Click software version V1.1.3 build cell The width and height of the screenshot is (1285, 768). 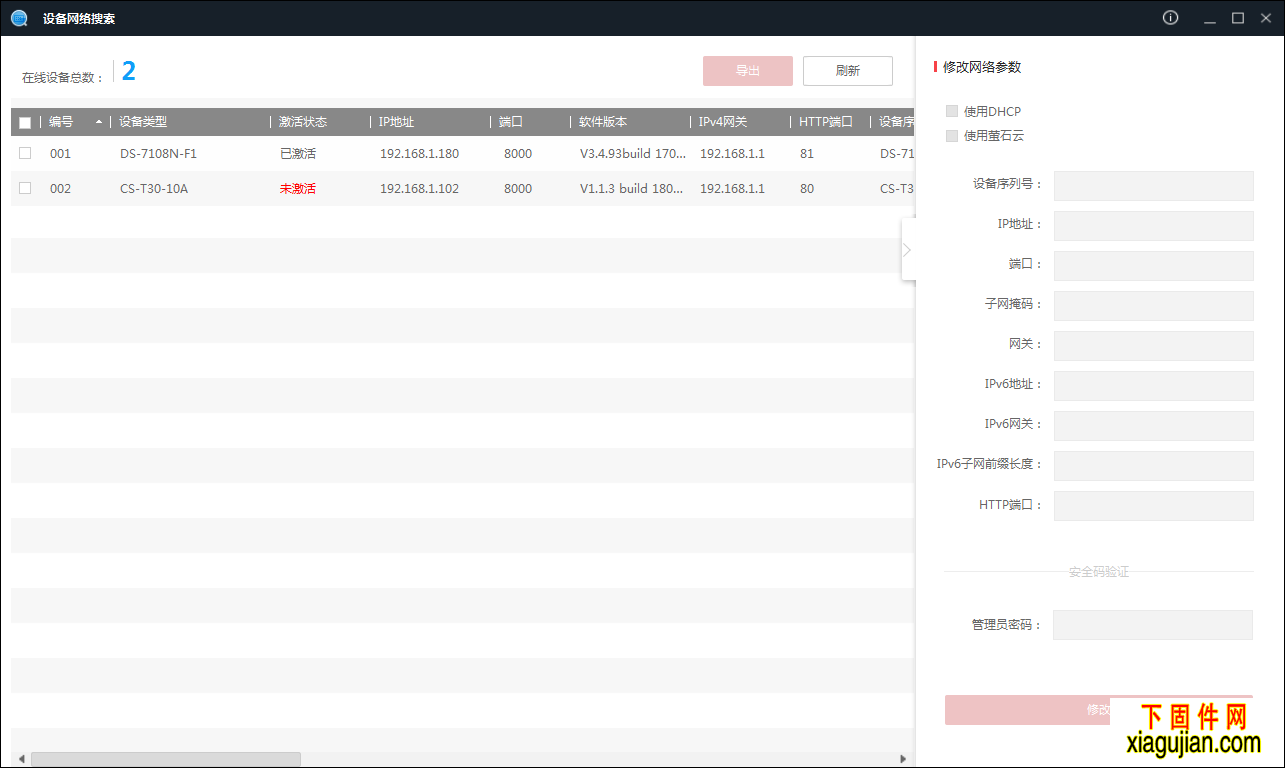coord(633,189)
